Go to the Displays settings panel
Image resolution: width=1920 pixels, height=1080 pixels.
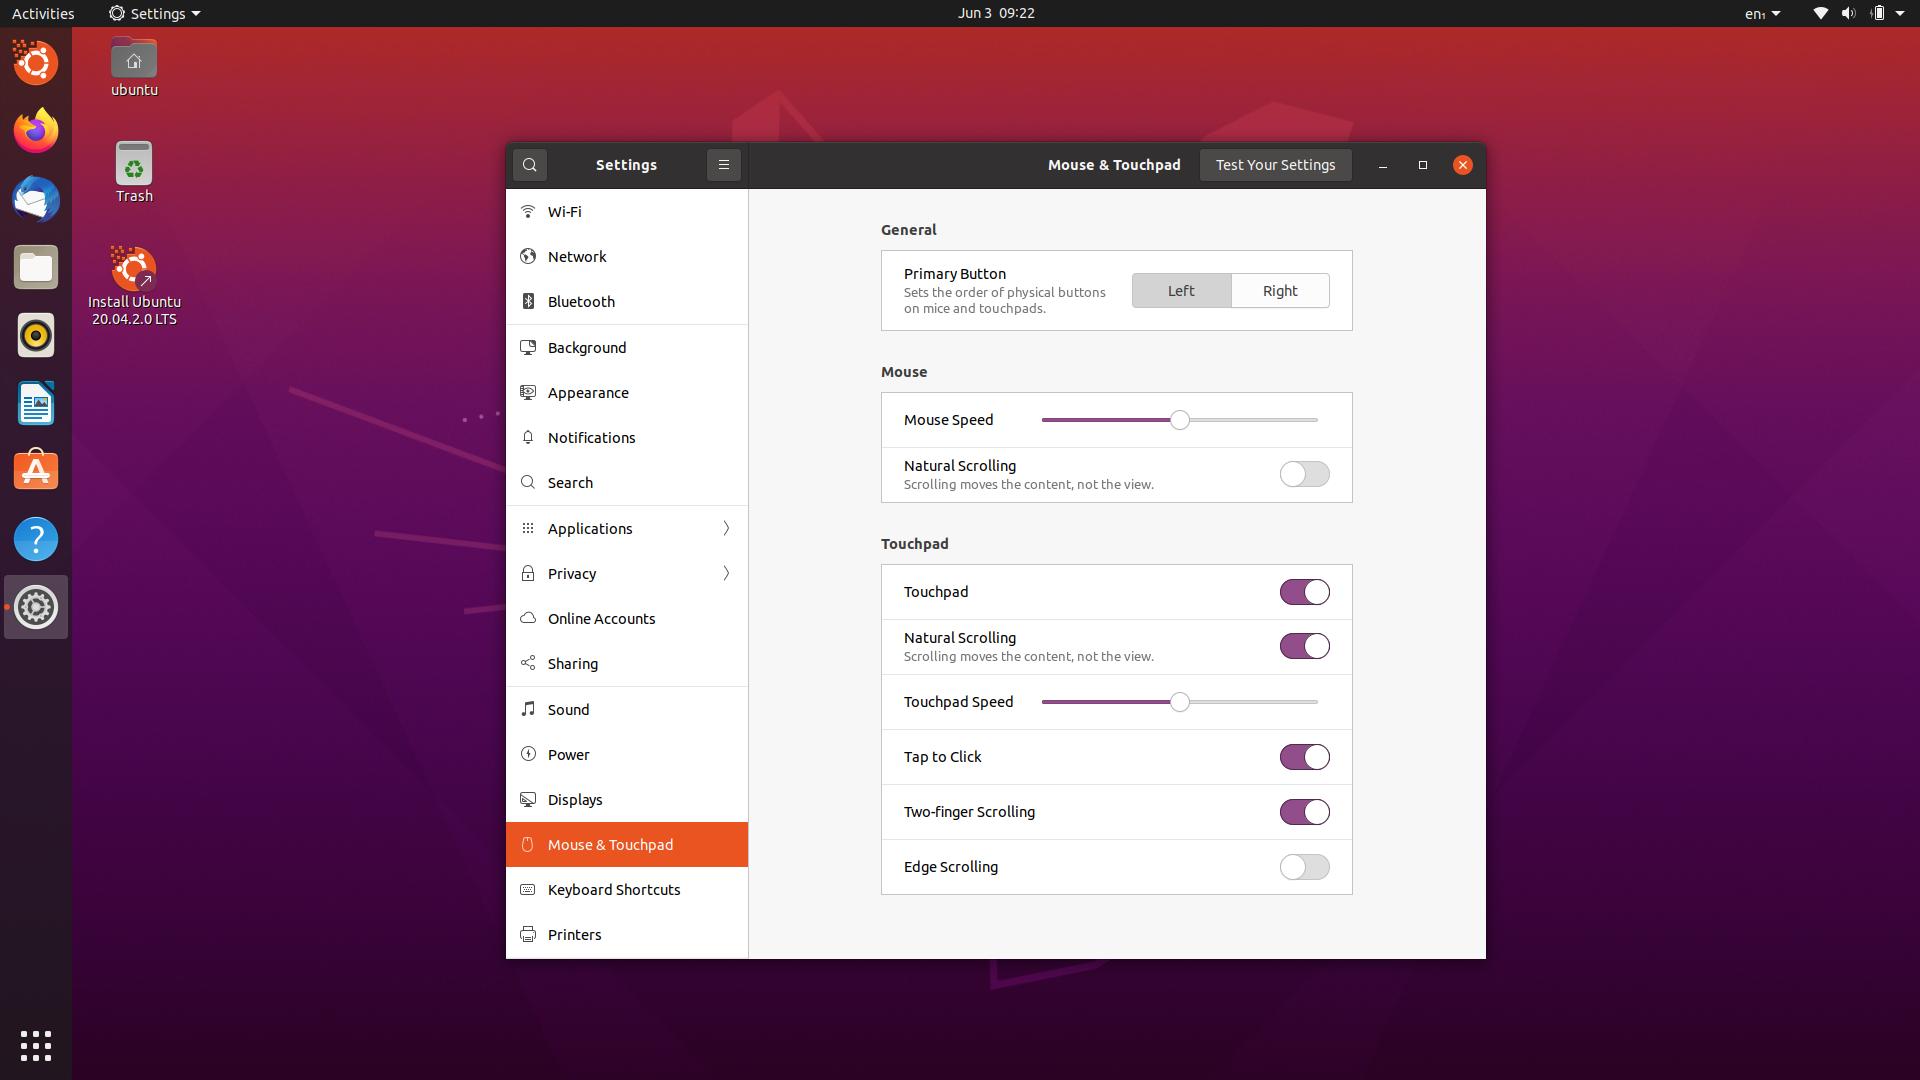[x=575, y=800]
